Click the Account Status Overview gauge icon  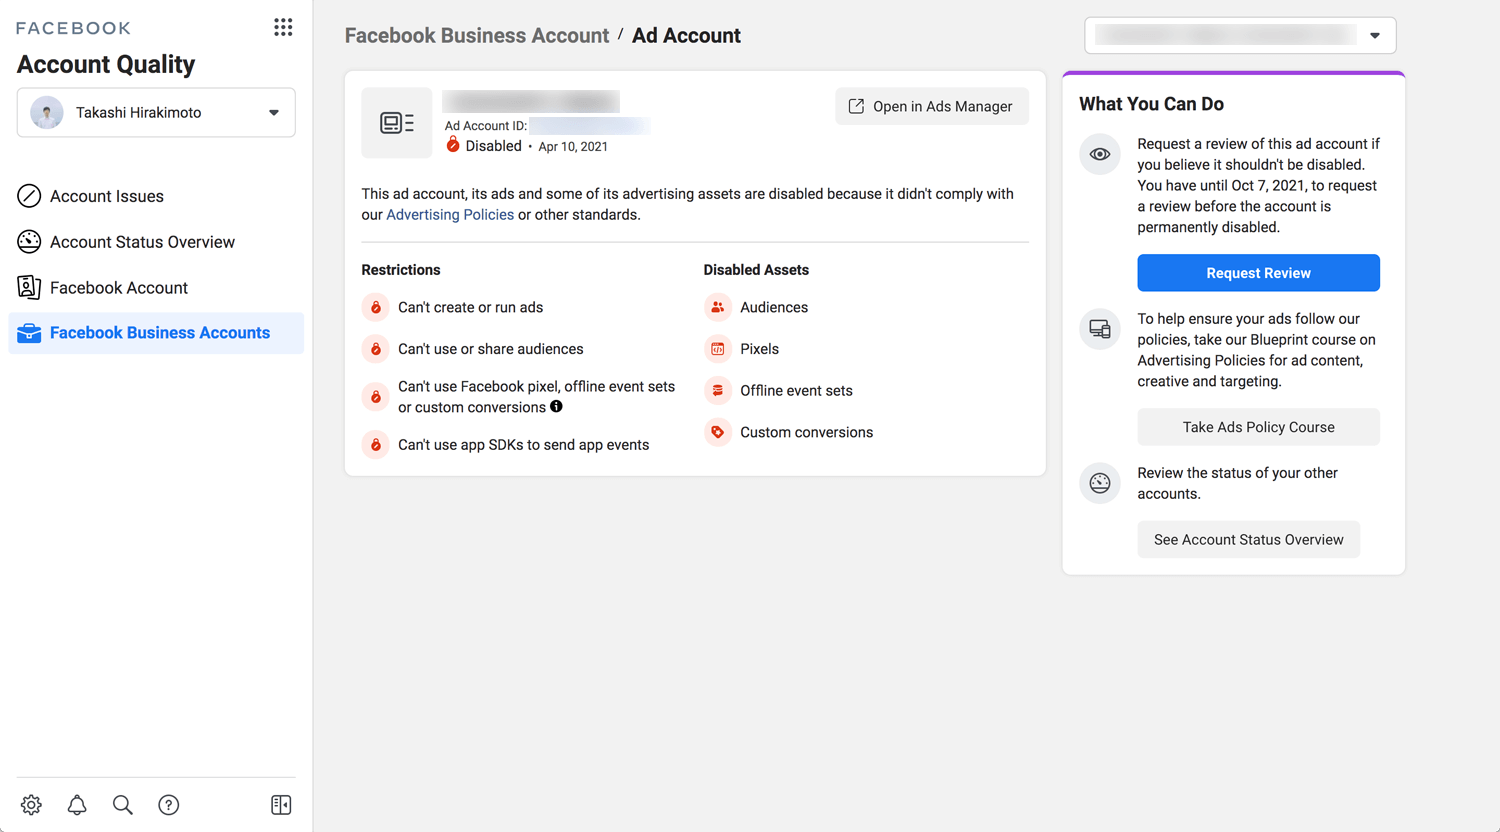point(29,242)
